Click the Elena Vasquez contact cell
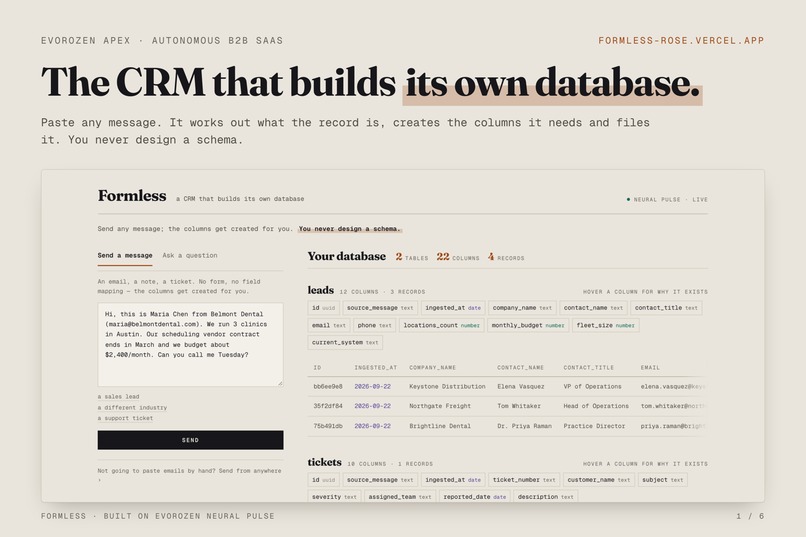This screenshot has width=806, height=537. pyautogui.click(x=521, y=386)
